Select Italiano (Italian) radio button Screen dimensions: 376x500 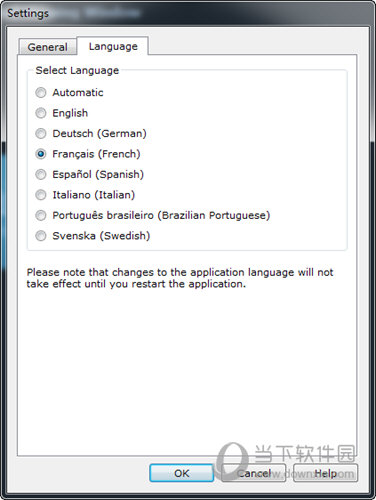tap(41, 195)
